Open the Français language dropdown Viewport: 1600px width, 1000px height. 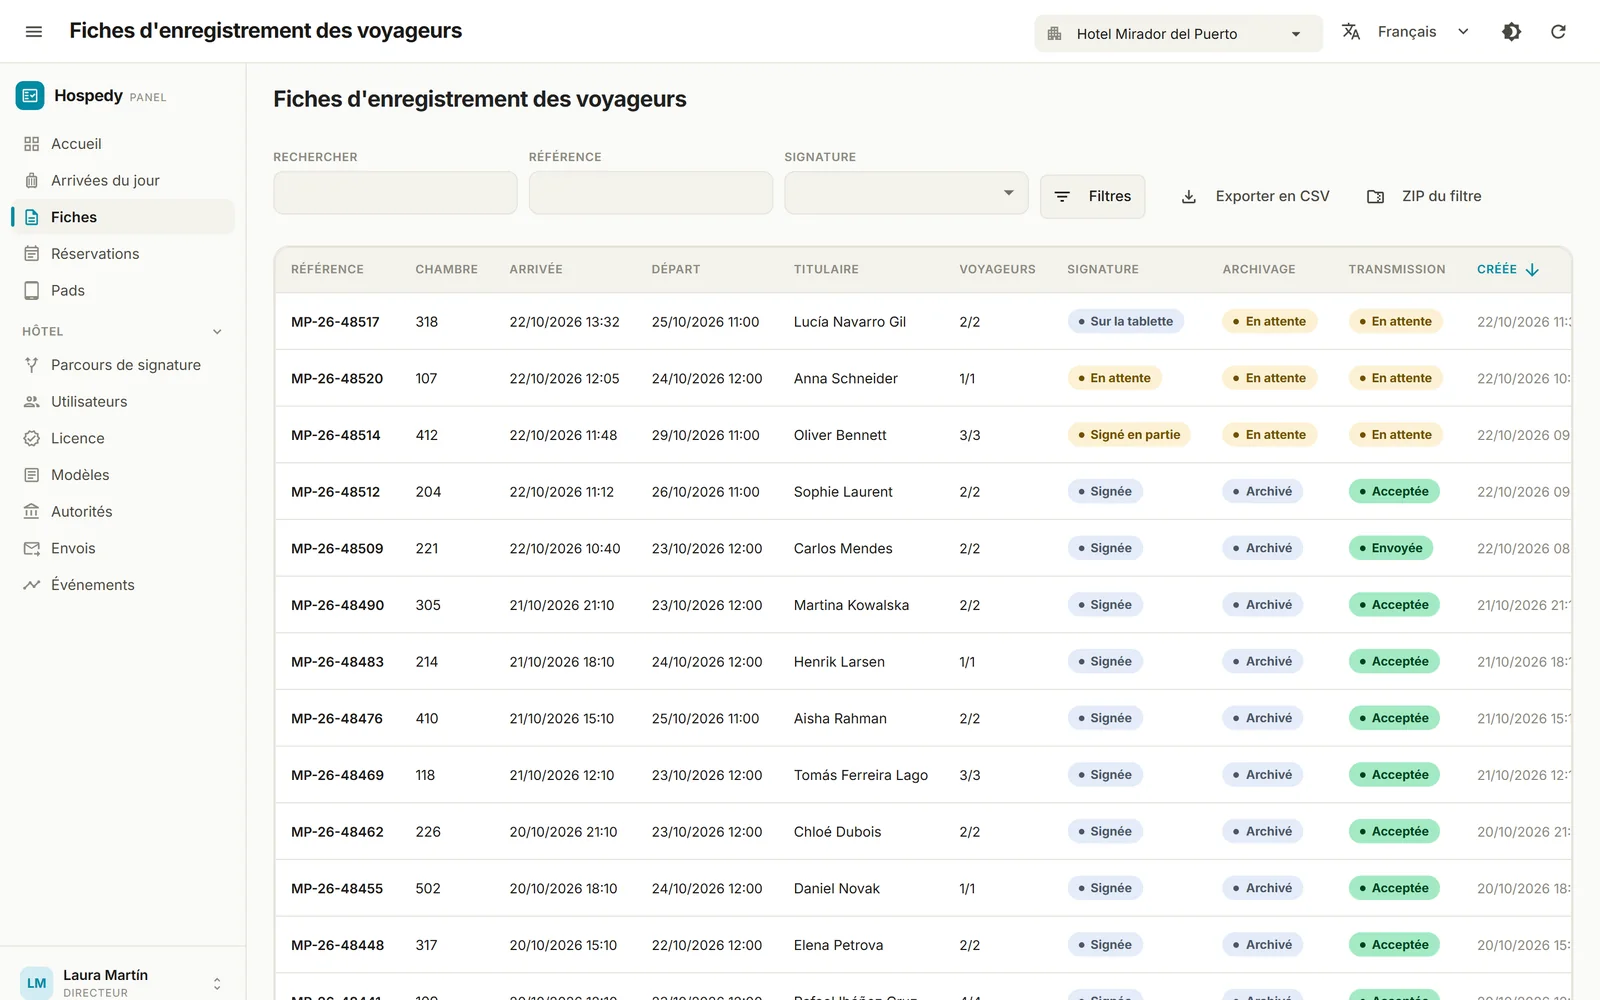click(1406, 32)
